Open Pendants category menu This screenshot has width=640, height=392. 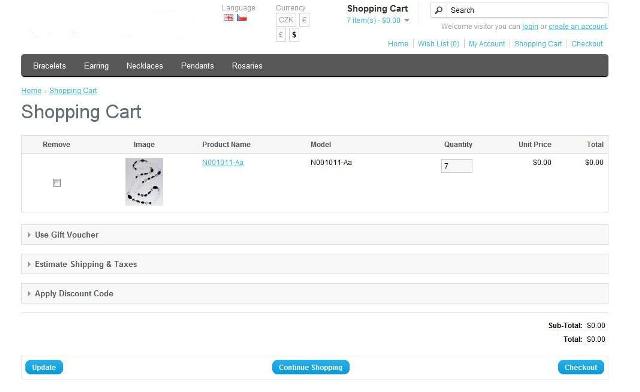[x=198, y=66]
